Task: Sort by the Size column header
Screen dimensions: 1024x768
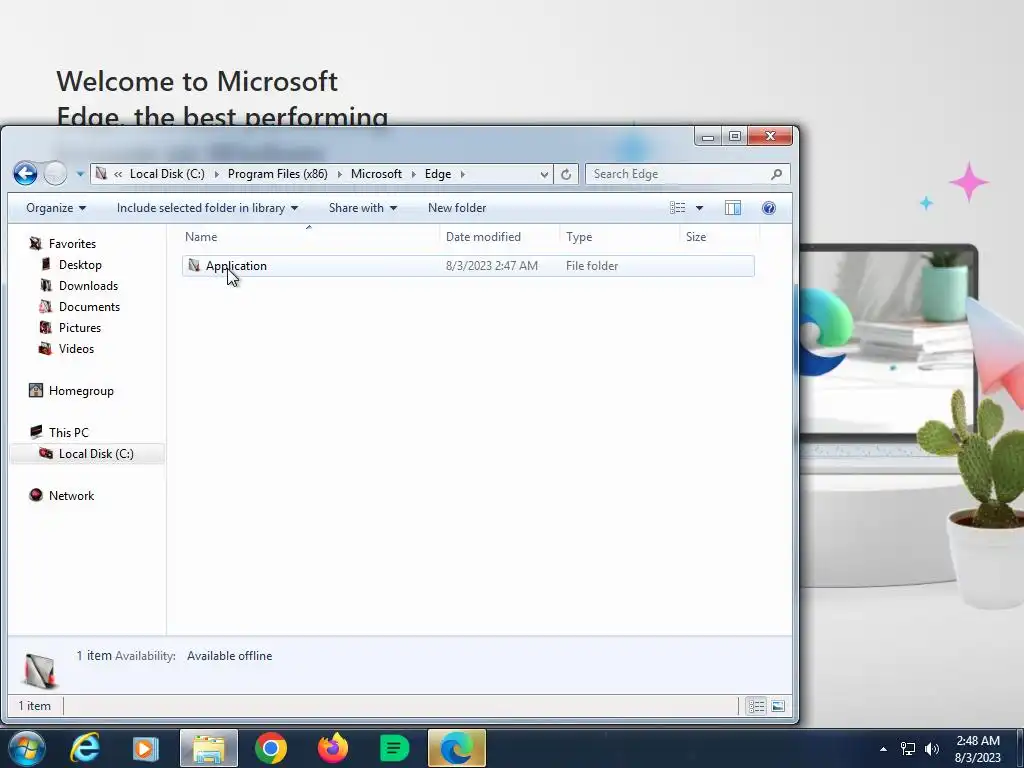Action: (x=718, y=236)
